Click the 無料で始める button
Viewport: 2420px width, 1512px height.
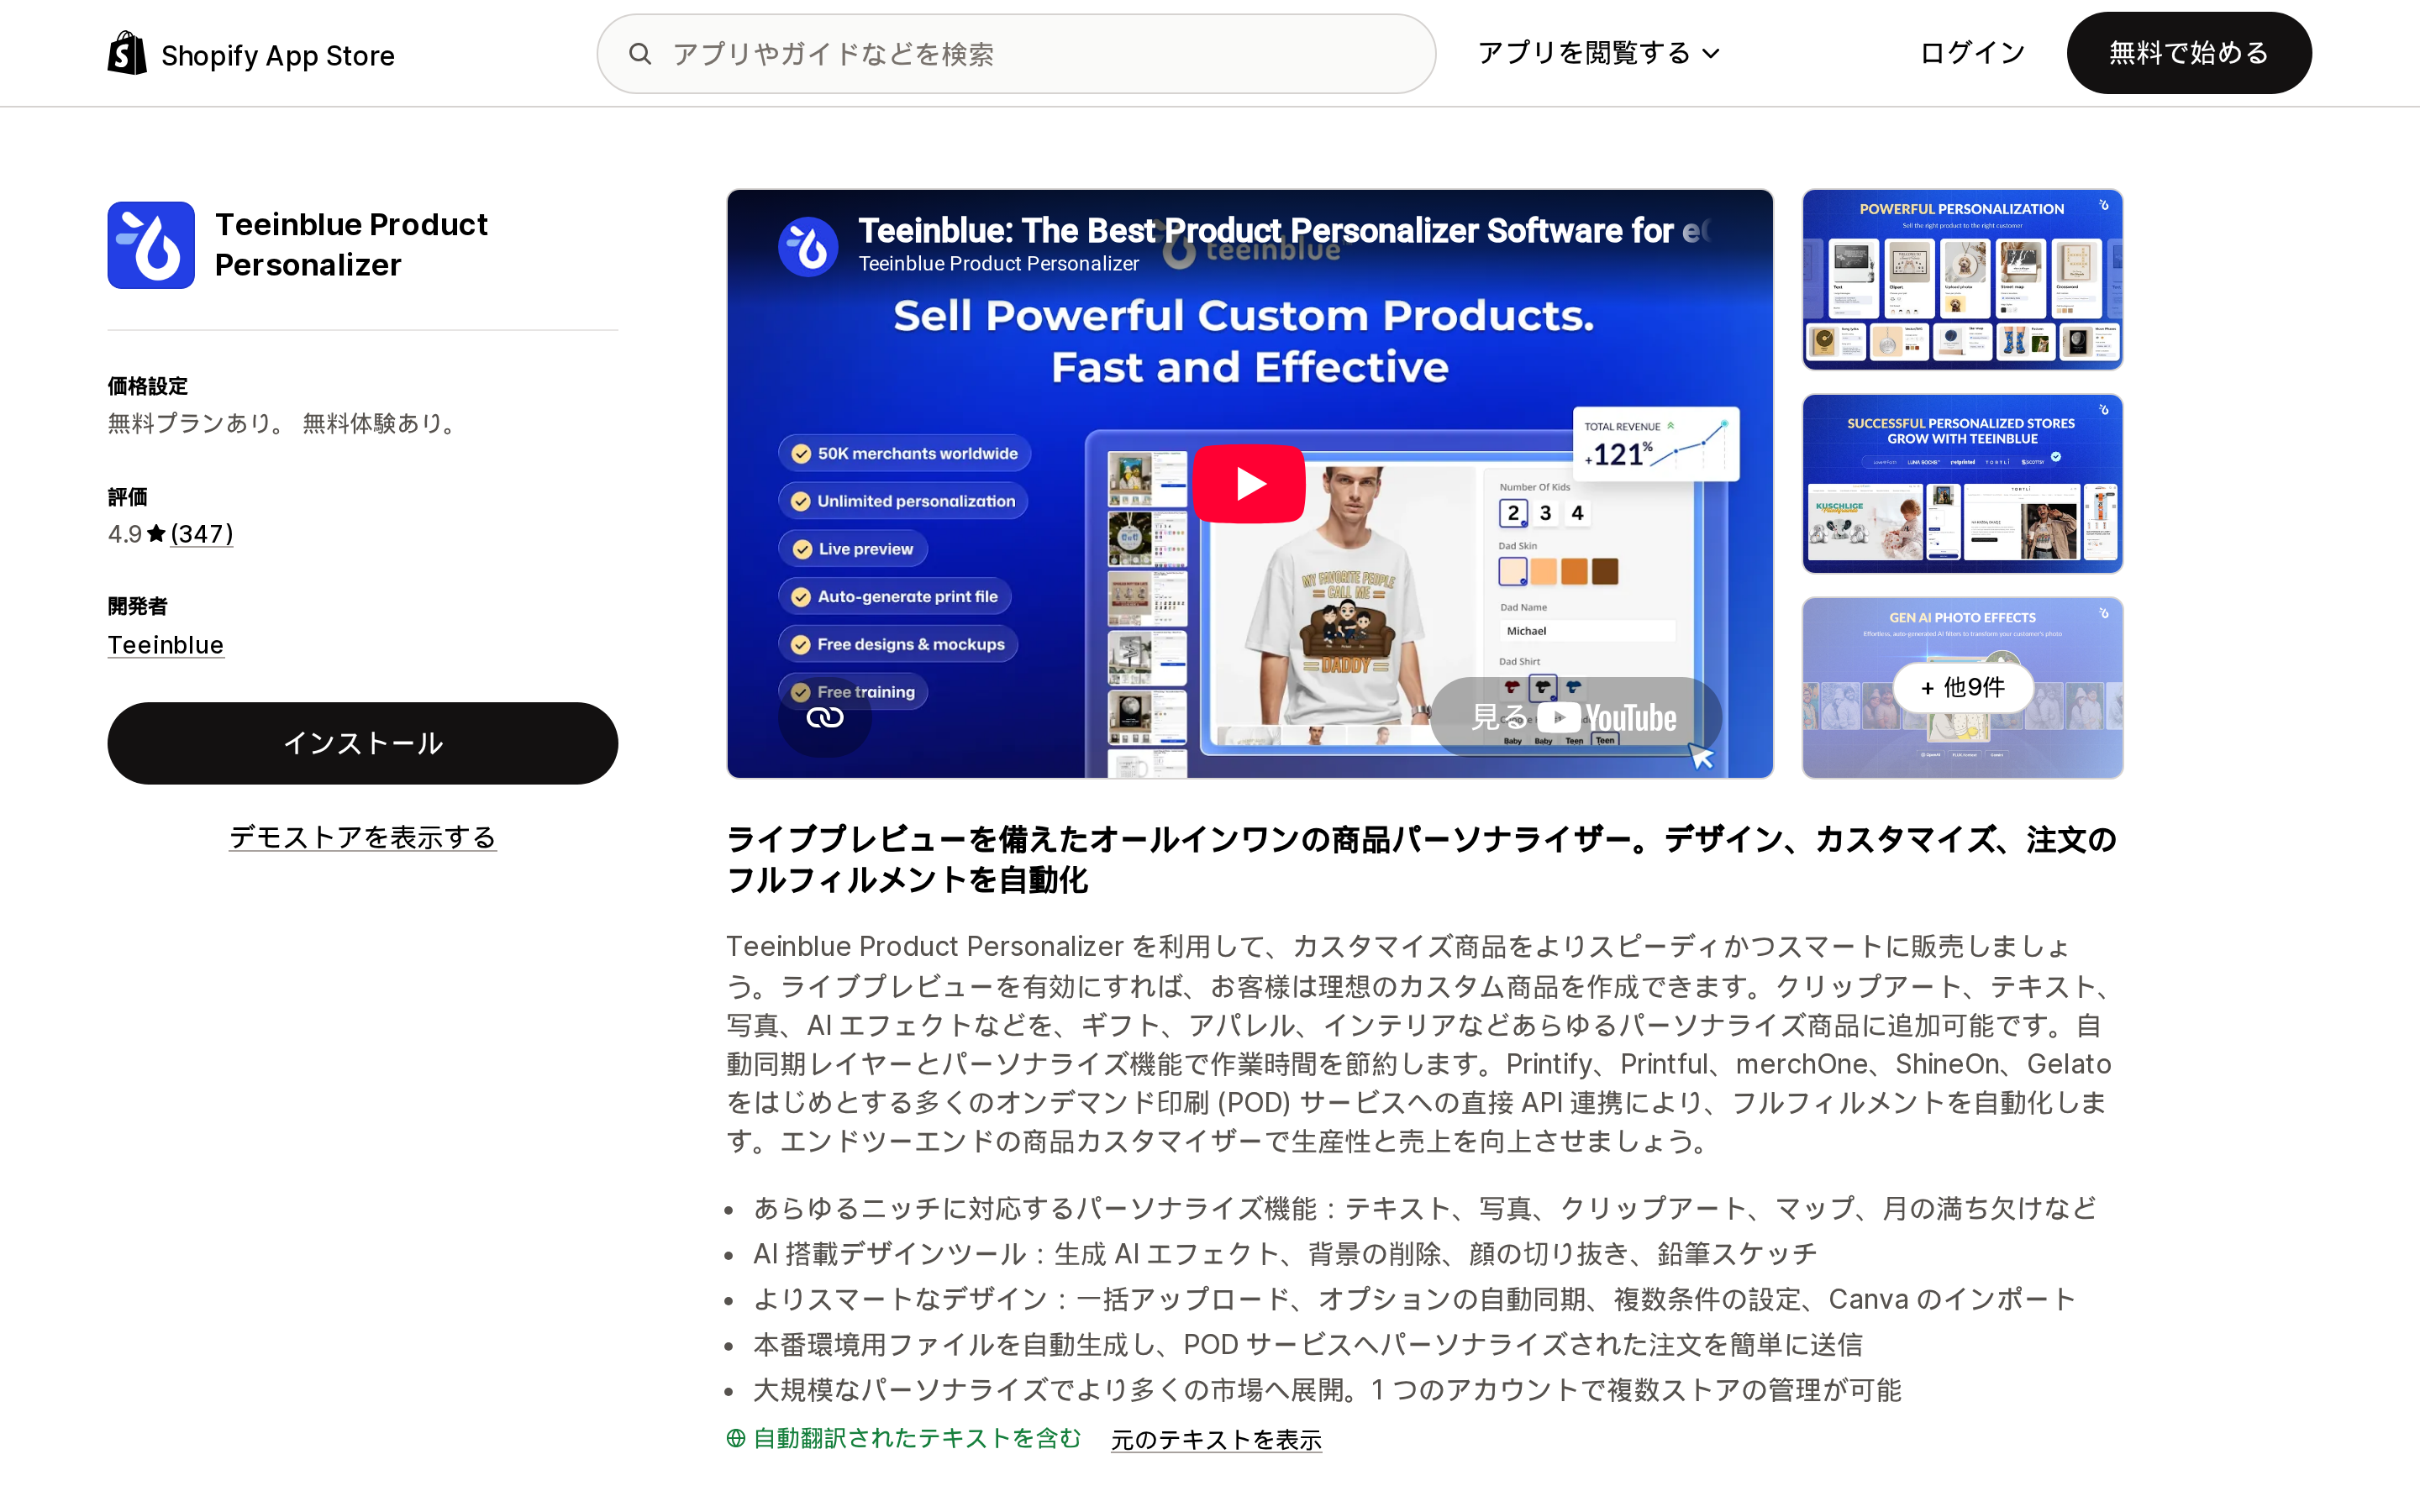tap(2188, 53)
